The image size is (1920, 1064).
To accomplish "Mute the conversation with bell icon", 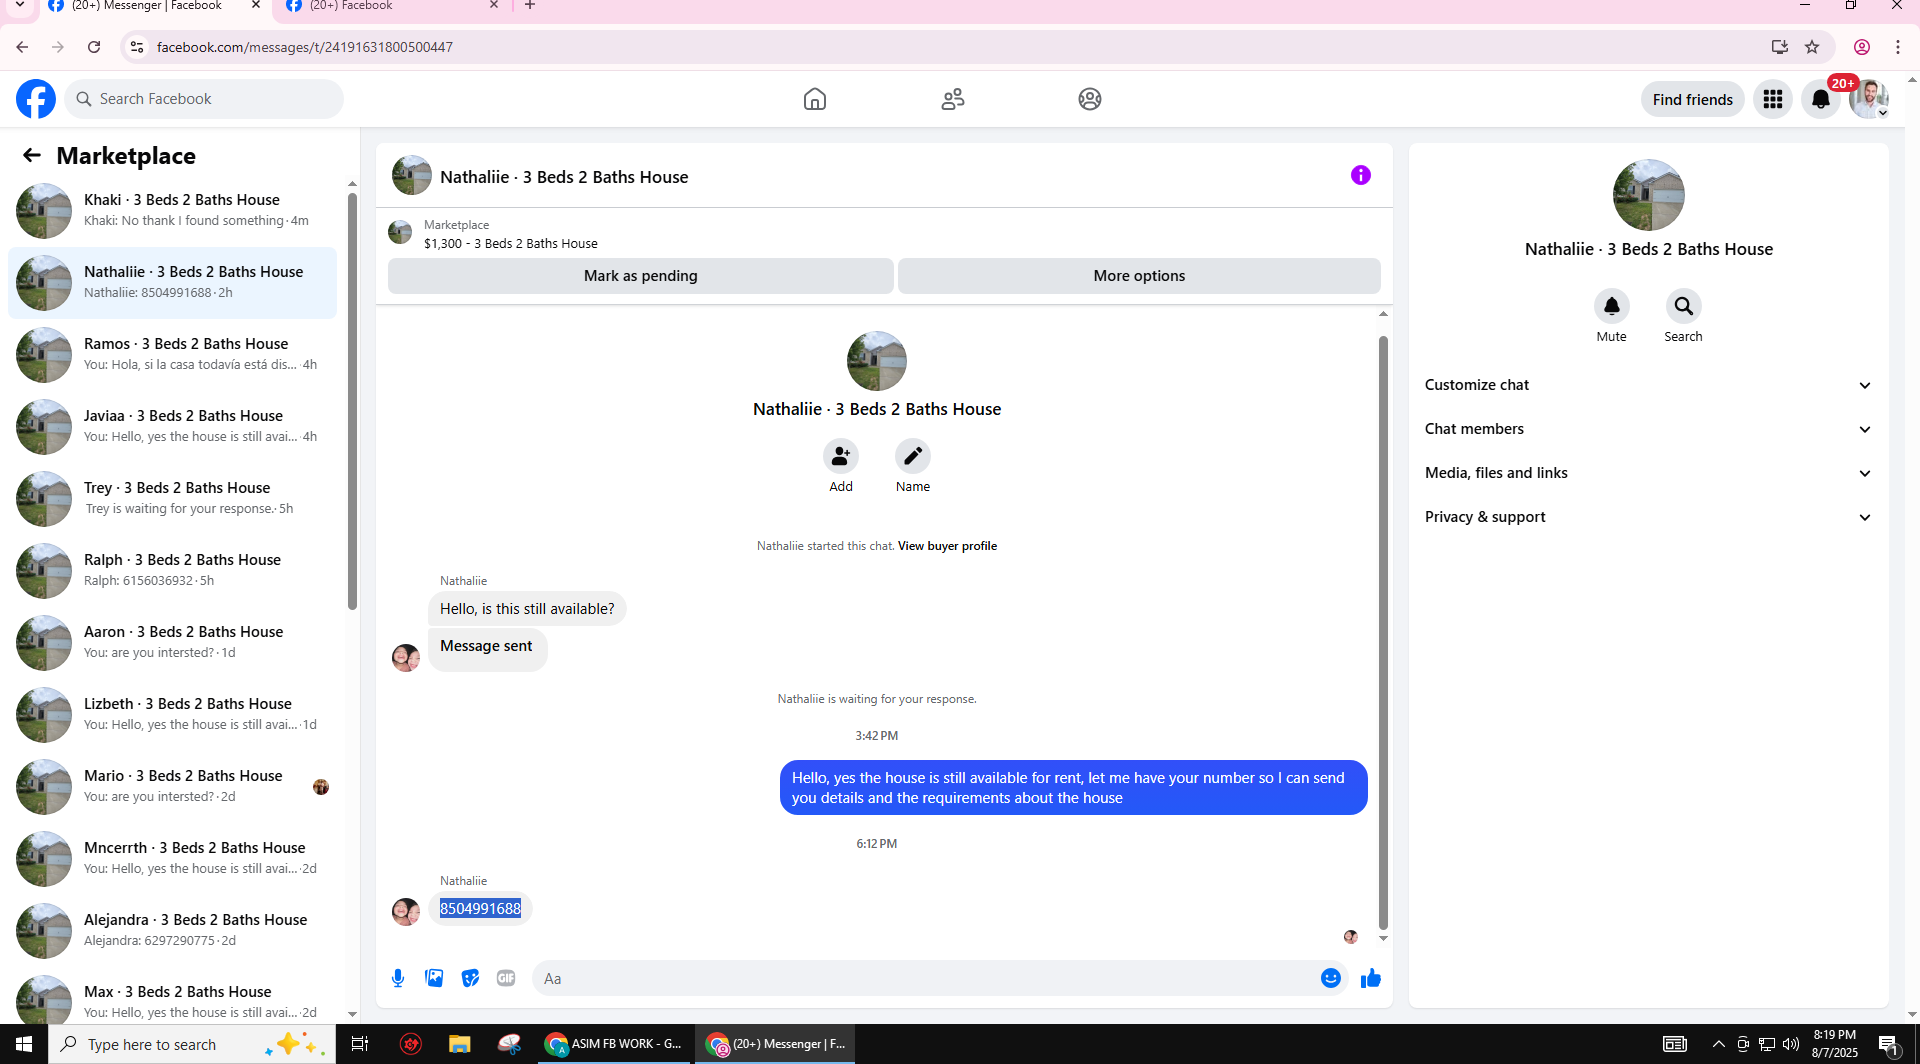I will pos(1612,306).
